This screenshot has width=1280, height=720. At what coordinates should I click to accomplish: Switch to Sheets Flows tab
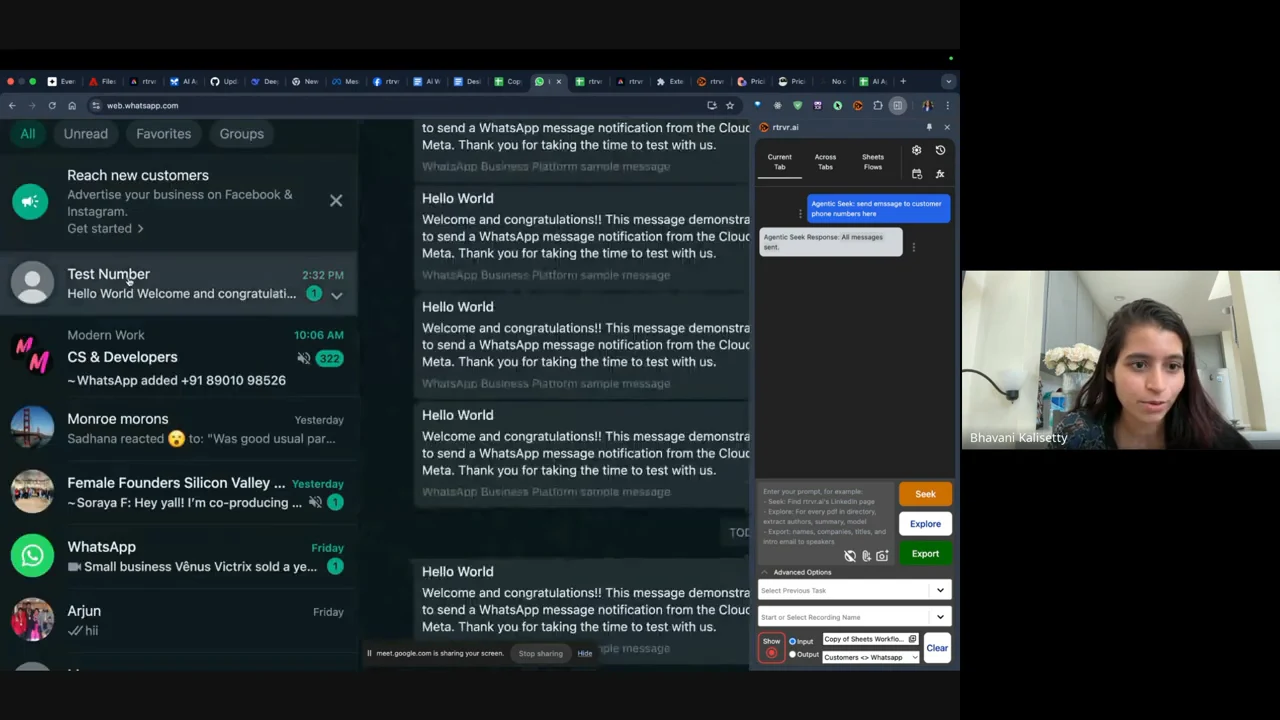(x=873, y=161)
